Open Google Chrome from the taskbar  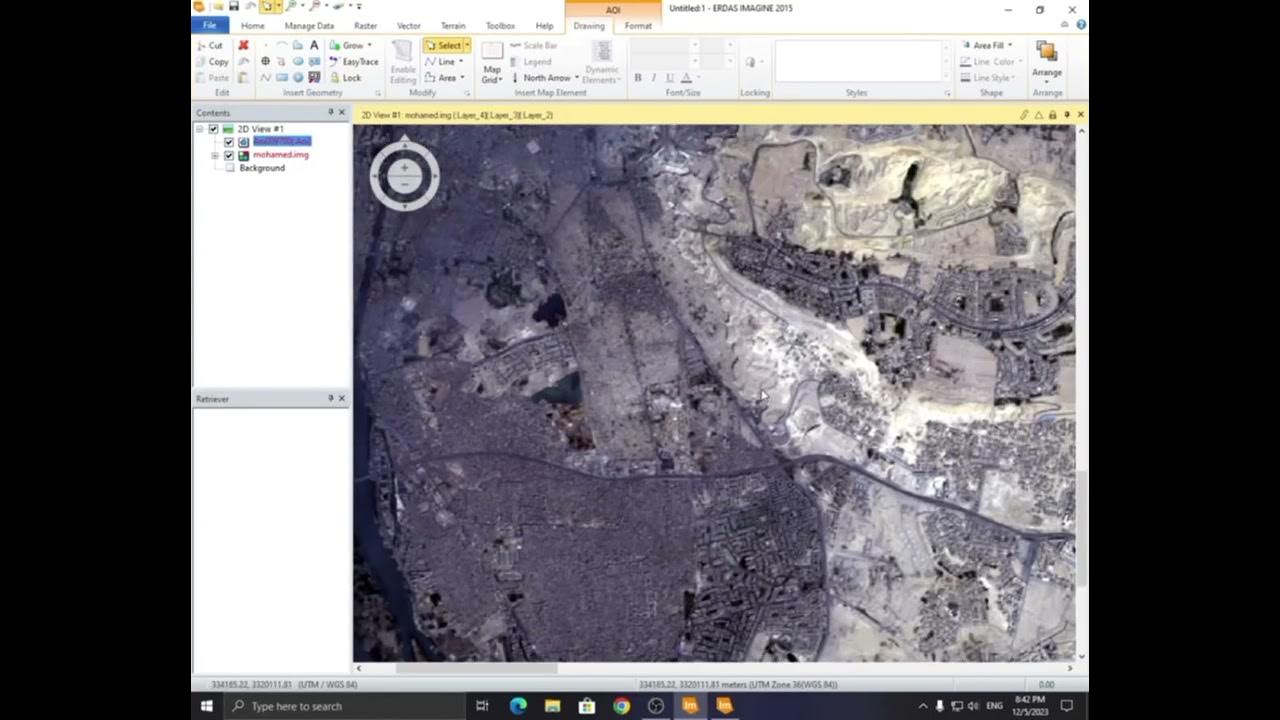621,706
